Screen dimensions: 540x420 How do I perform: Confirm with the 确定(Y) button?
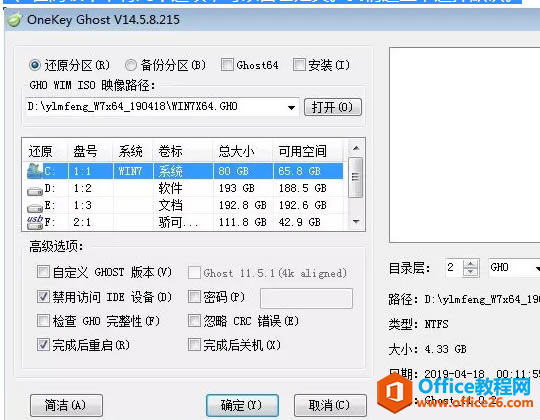[242, 405]
